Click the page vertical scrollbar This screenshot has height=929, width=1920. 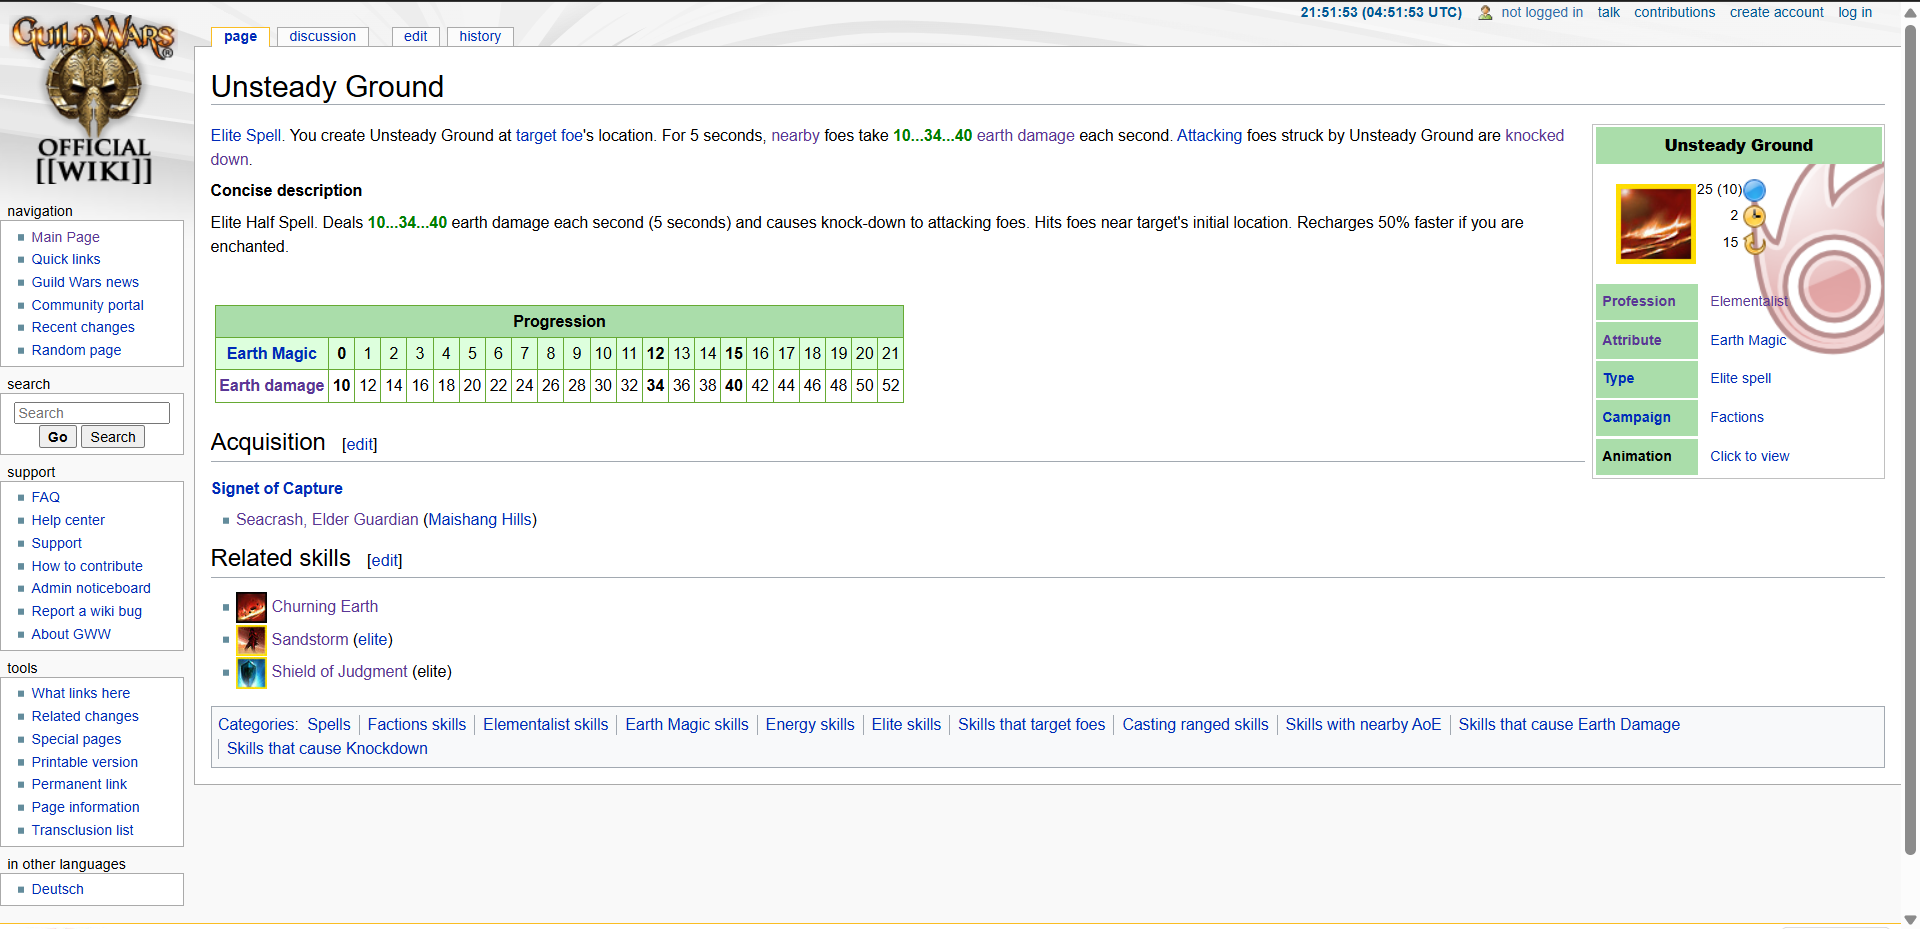point(1910,440)
